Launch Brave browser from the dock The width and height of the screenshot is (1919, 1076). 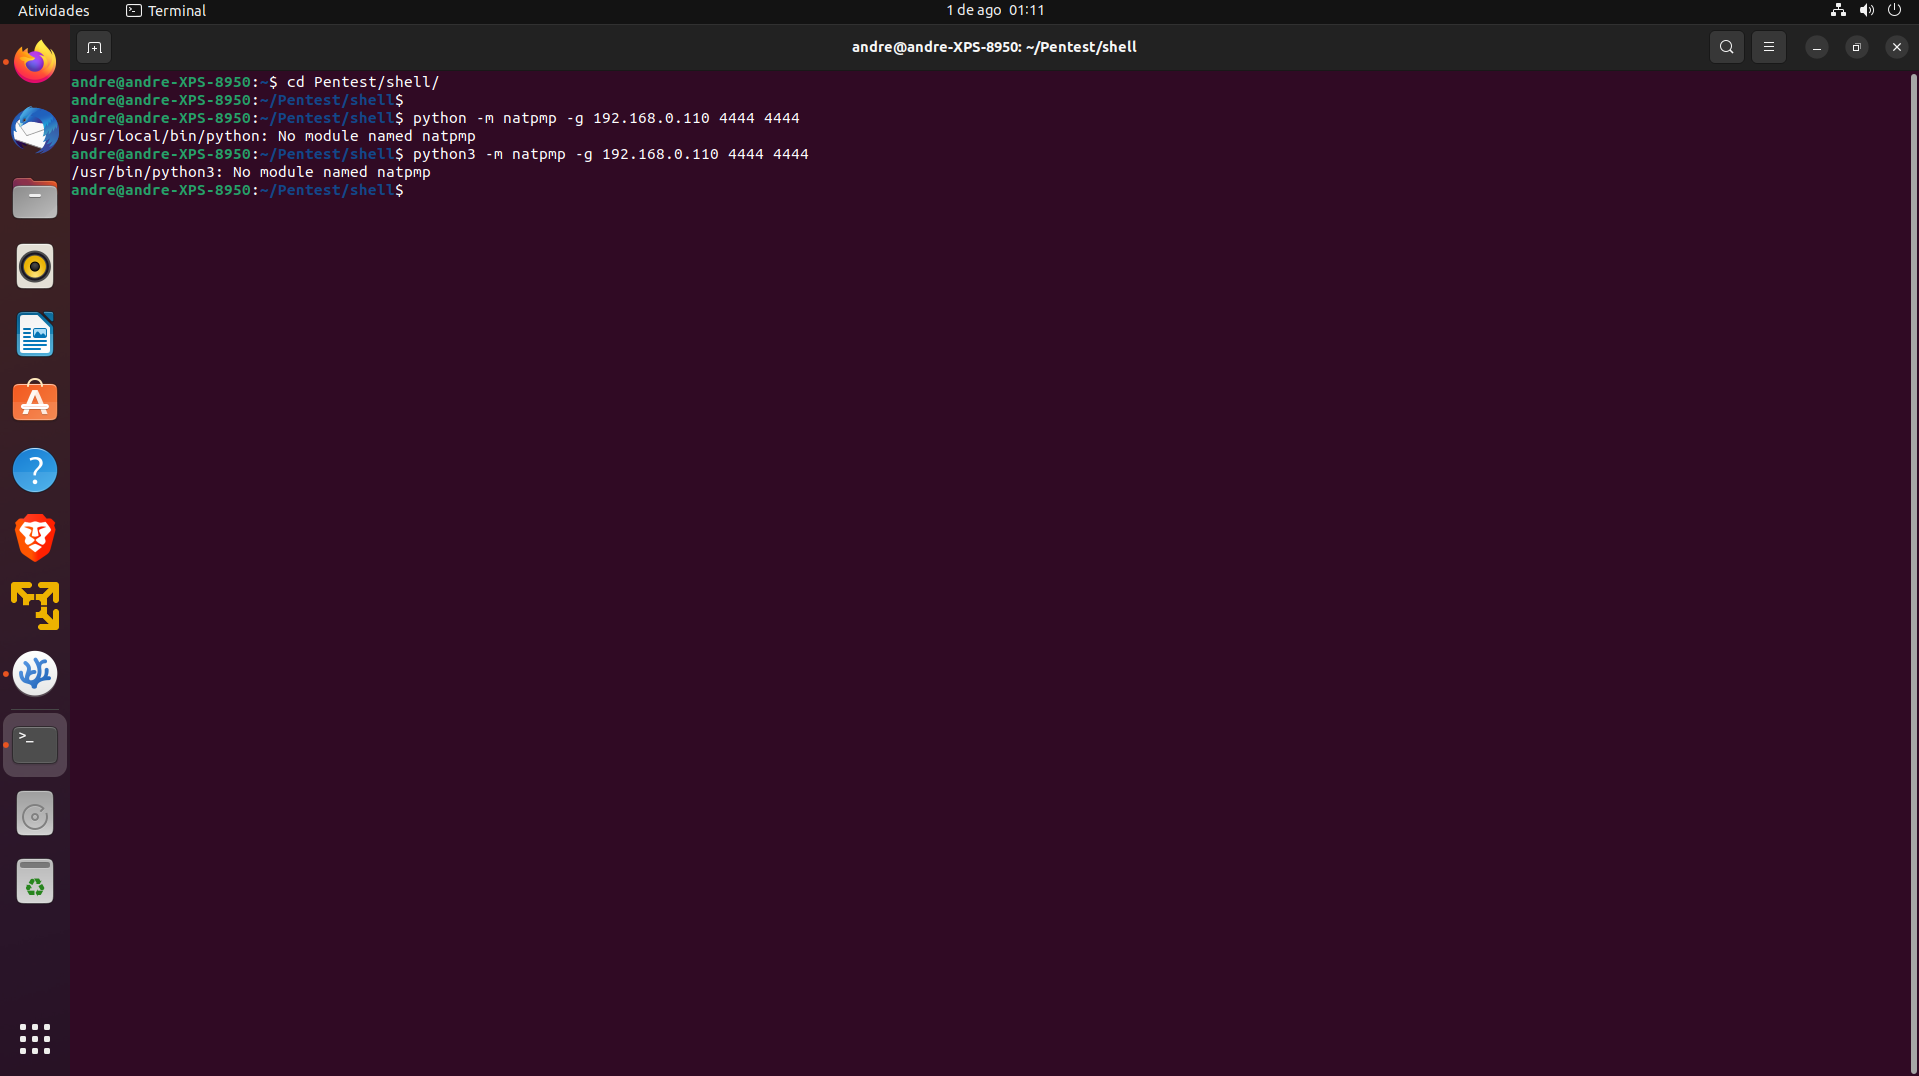click(x=35, y=538)
